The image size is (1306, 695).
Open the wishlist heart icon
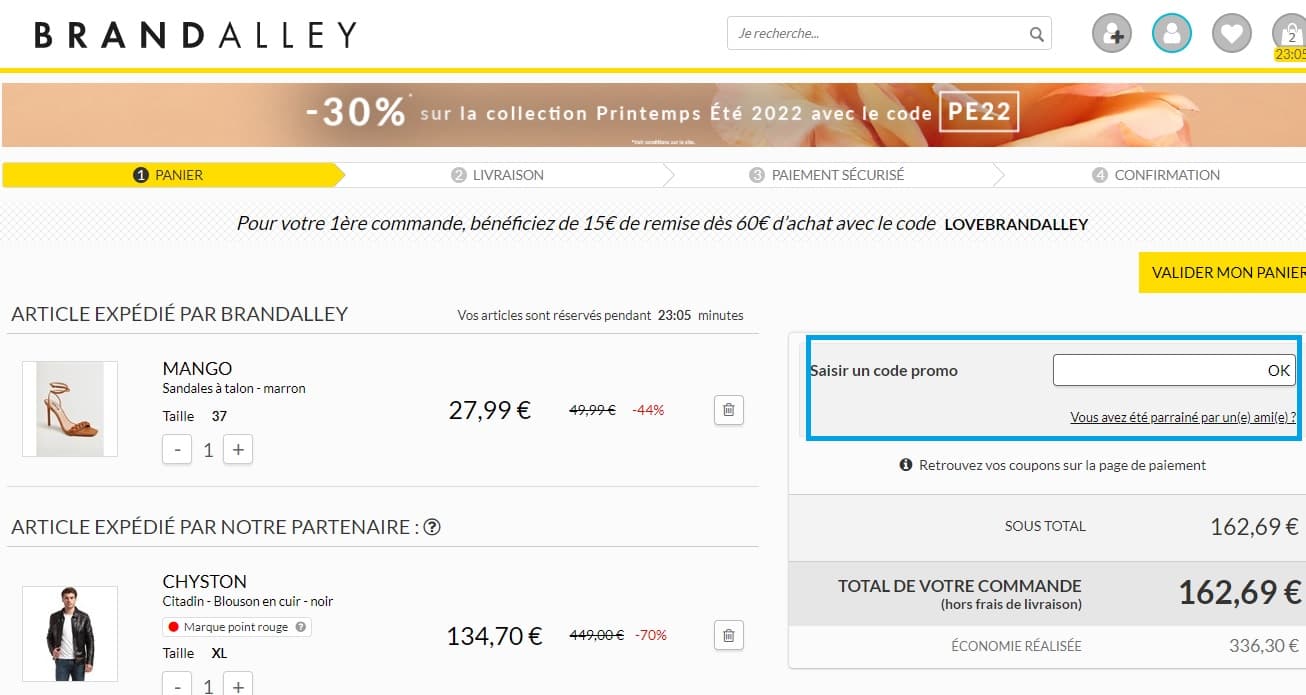point(1231,33)
